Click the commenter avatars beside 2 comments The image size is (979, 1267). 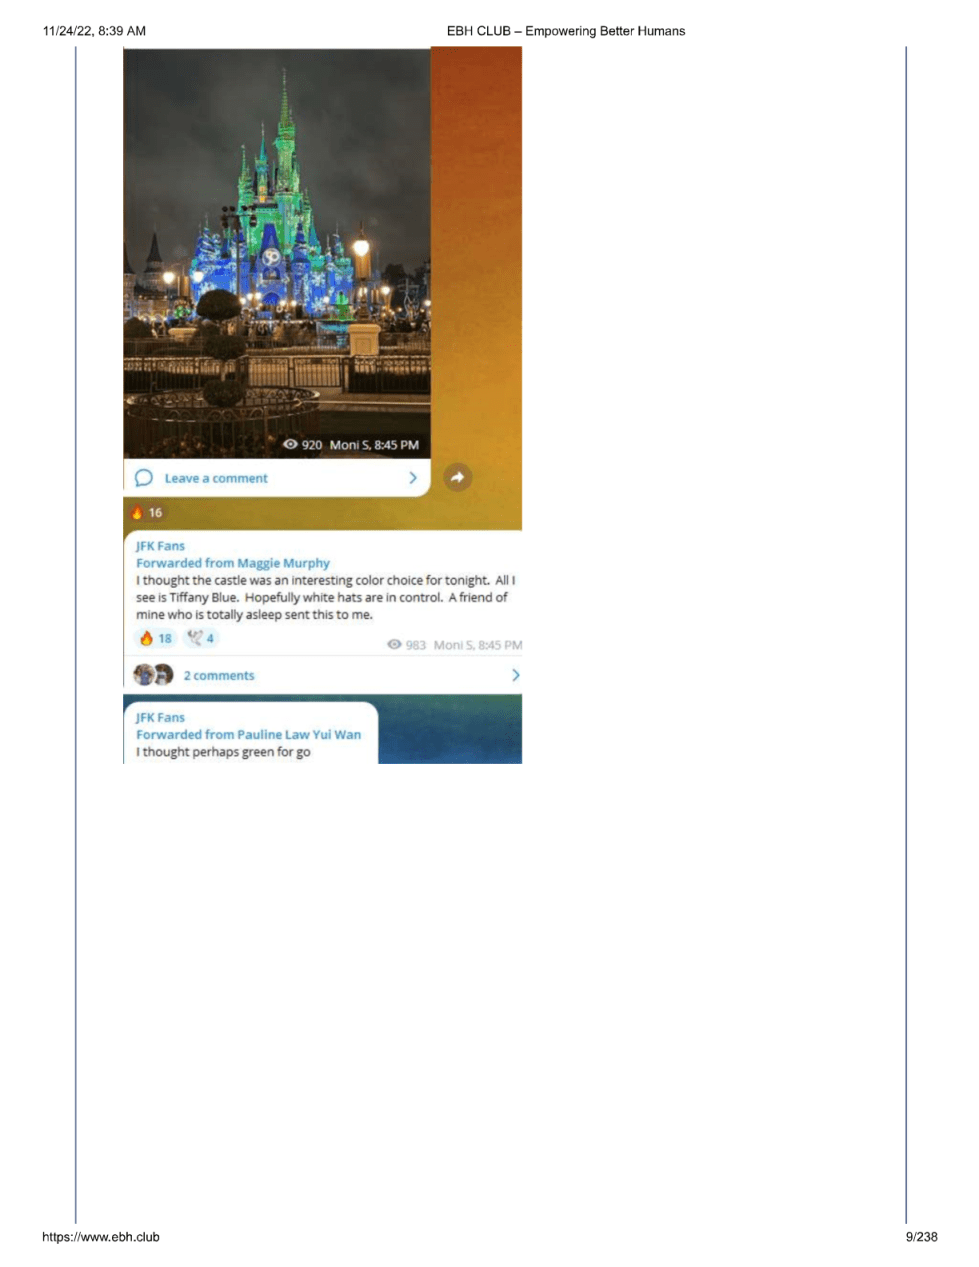point(153,675)
